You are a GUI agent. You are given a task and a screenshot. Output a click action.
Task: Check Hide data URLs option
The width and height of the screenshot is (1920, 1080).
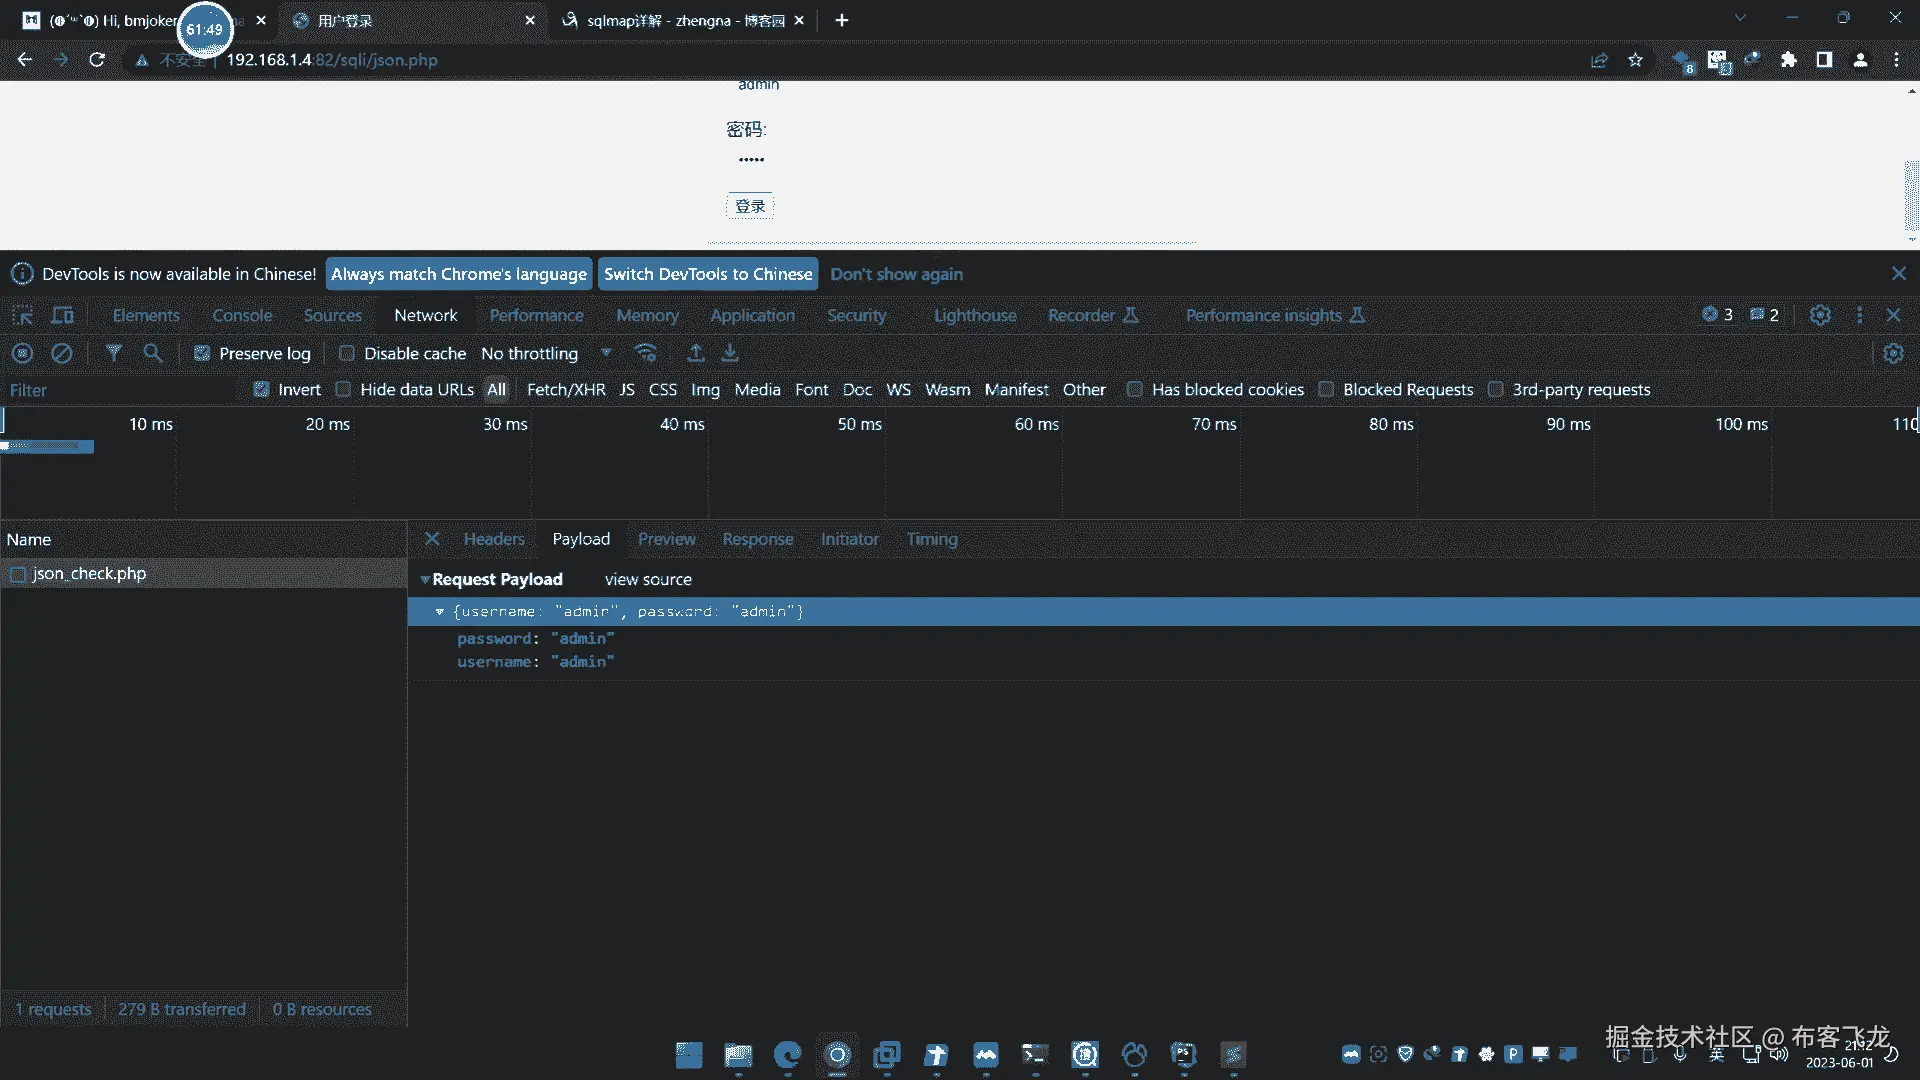pos(343,389)
